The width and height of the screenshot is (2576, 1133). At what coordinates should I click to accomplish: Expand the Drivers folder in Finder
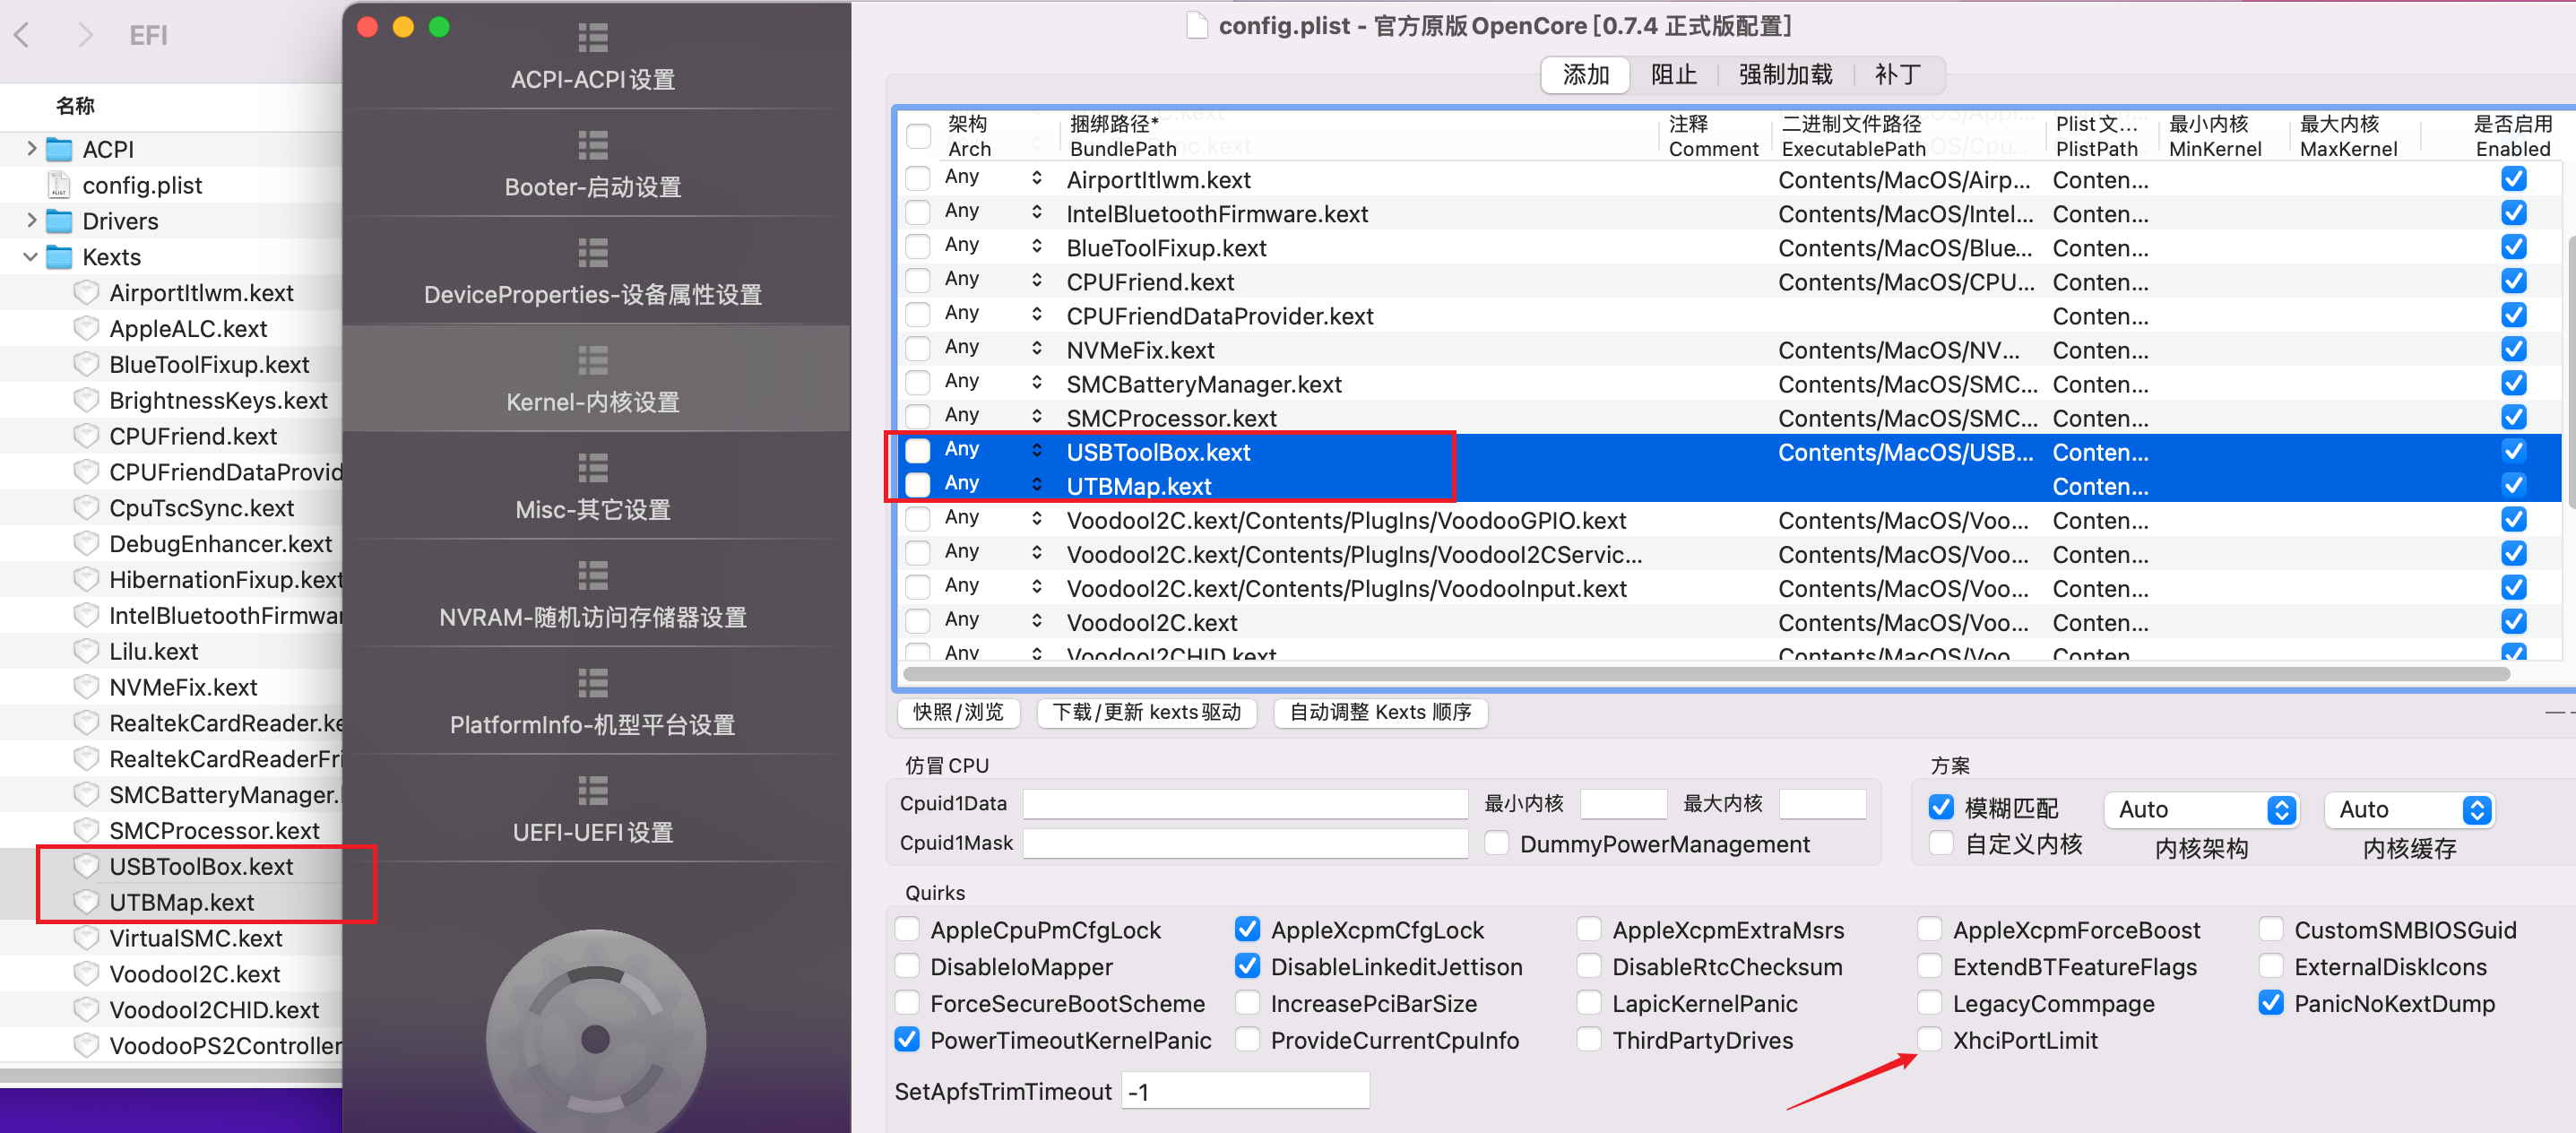pos(31,221)
